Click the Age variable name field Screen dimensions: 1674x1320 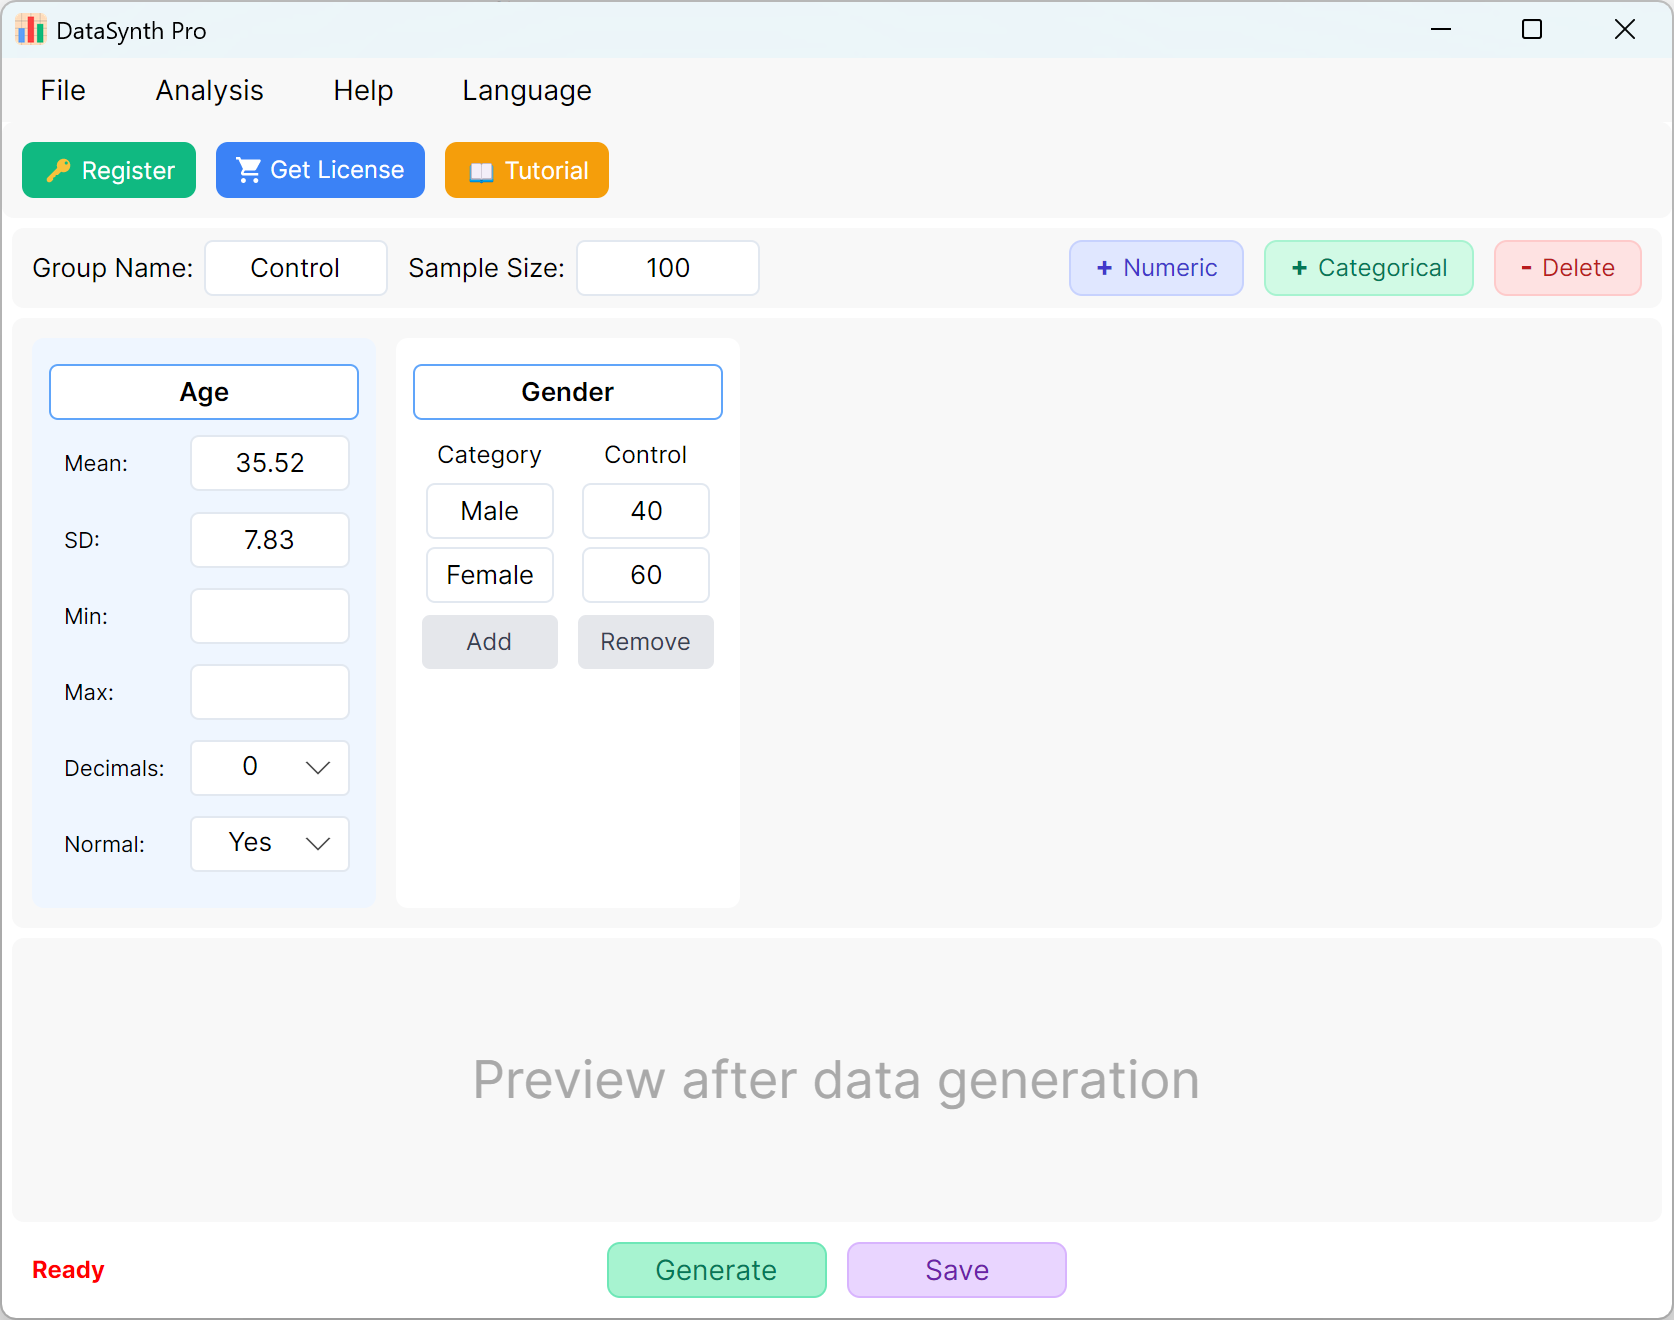[x=204, y=392]
